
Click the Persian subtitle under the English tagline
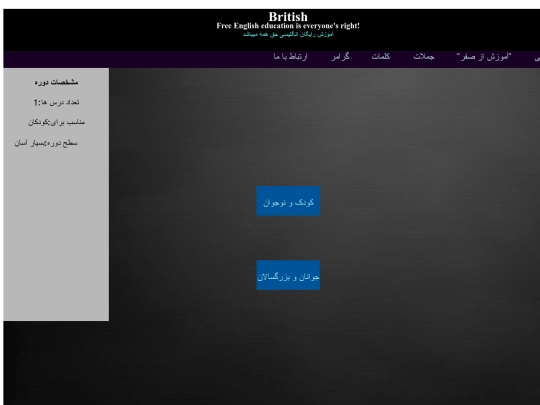pos(288,34)
